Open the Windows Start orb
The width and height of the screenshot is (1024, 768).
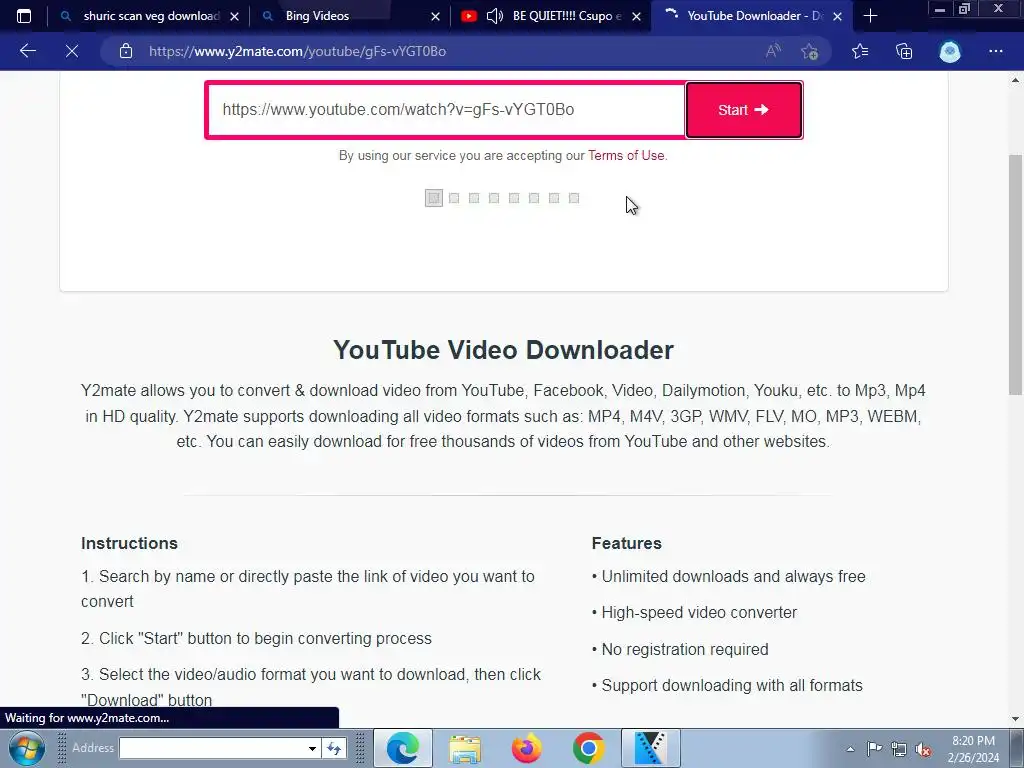coord(27,748)
